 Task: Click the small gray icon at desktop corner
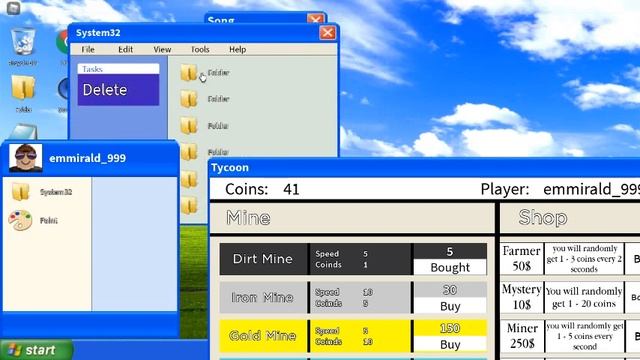pyautogui.click(x=13, y=8)
